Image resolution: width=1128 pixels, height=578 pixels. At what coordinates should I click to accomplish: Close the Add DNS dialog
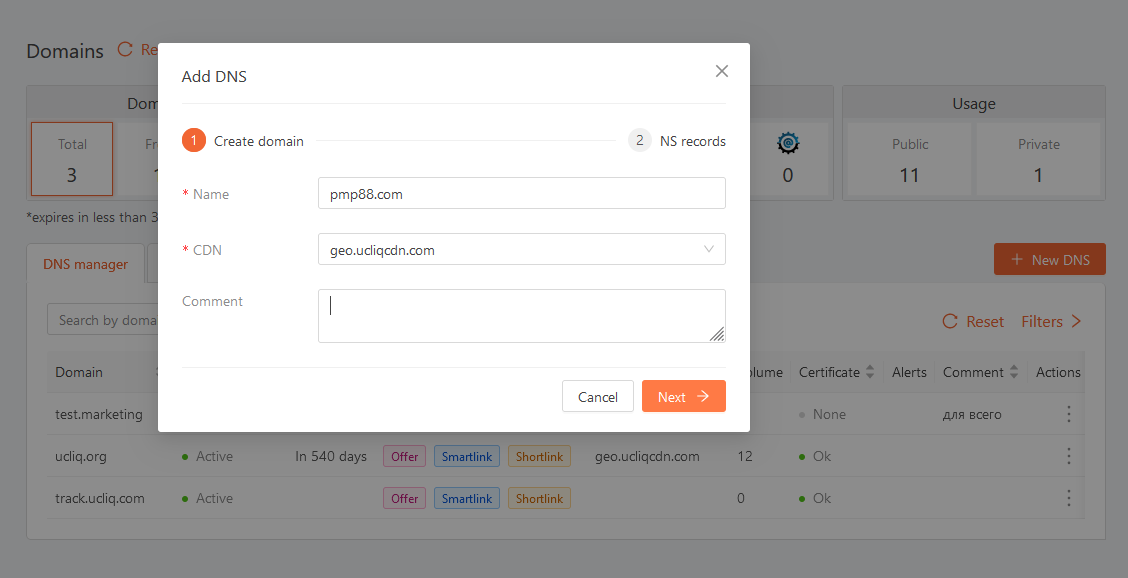(x=722, y=71)
